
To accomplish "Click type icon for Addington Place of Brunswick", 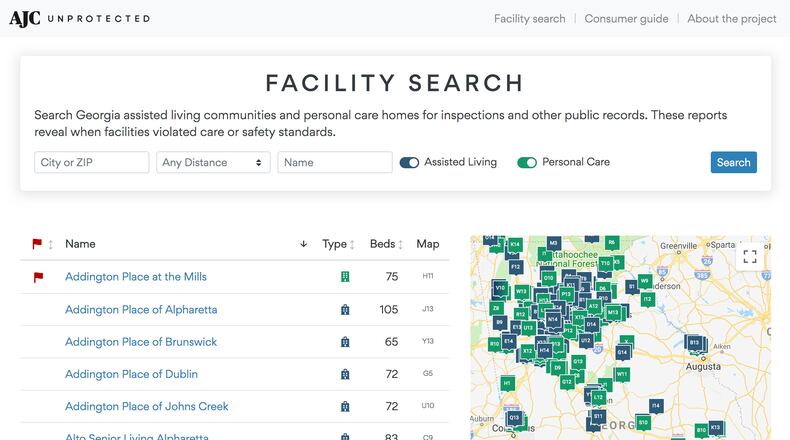I will pos(345,342).
